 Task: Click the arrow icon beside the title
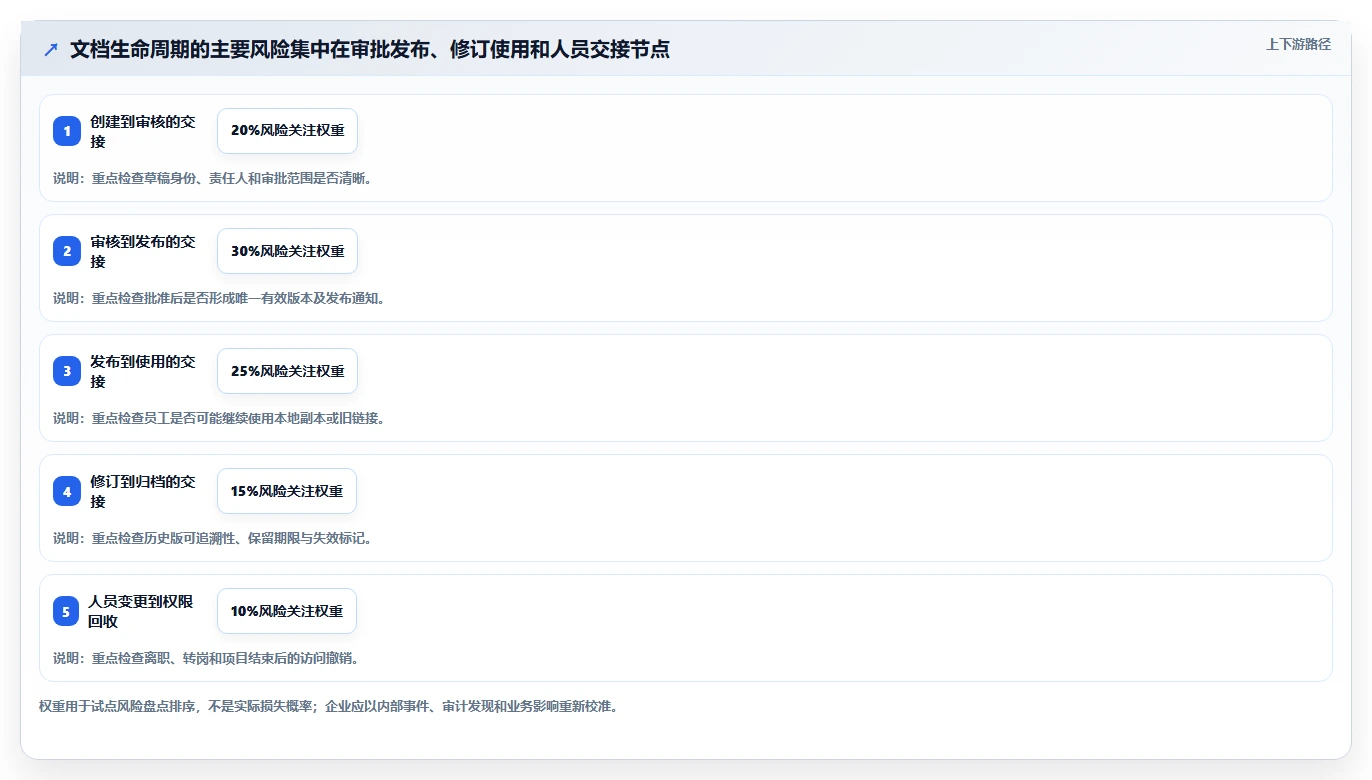pyautogui.click(x=51, y=49)
